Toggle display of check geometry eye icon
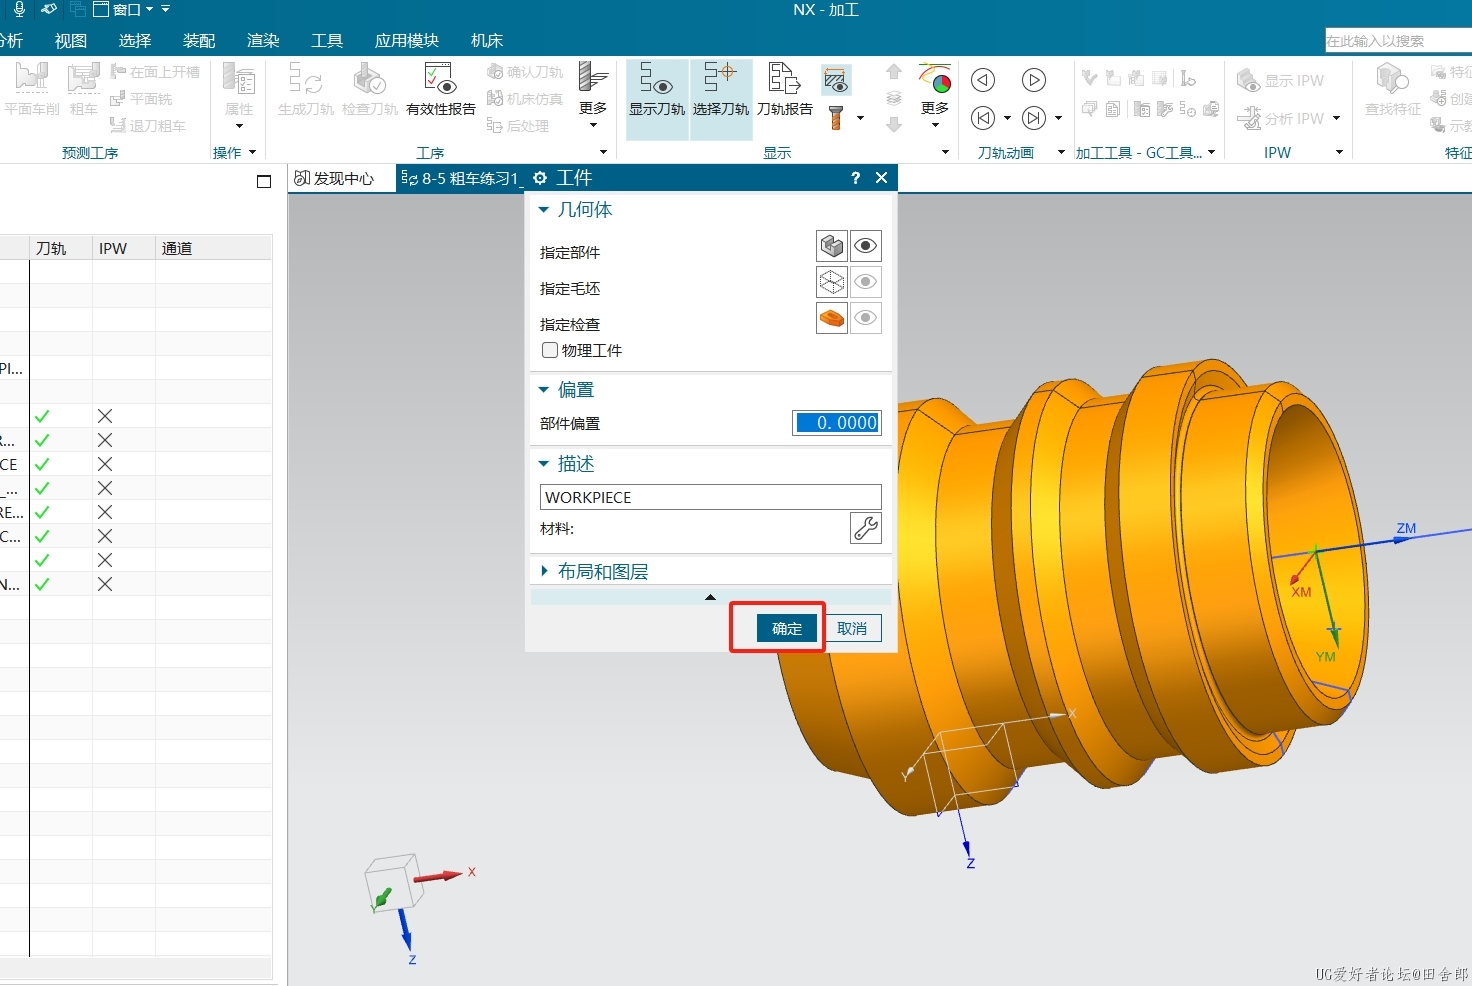The image size is (1472, 986). pos(866,318)
